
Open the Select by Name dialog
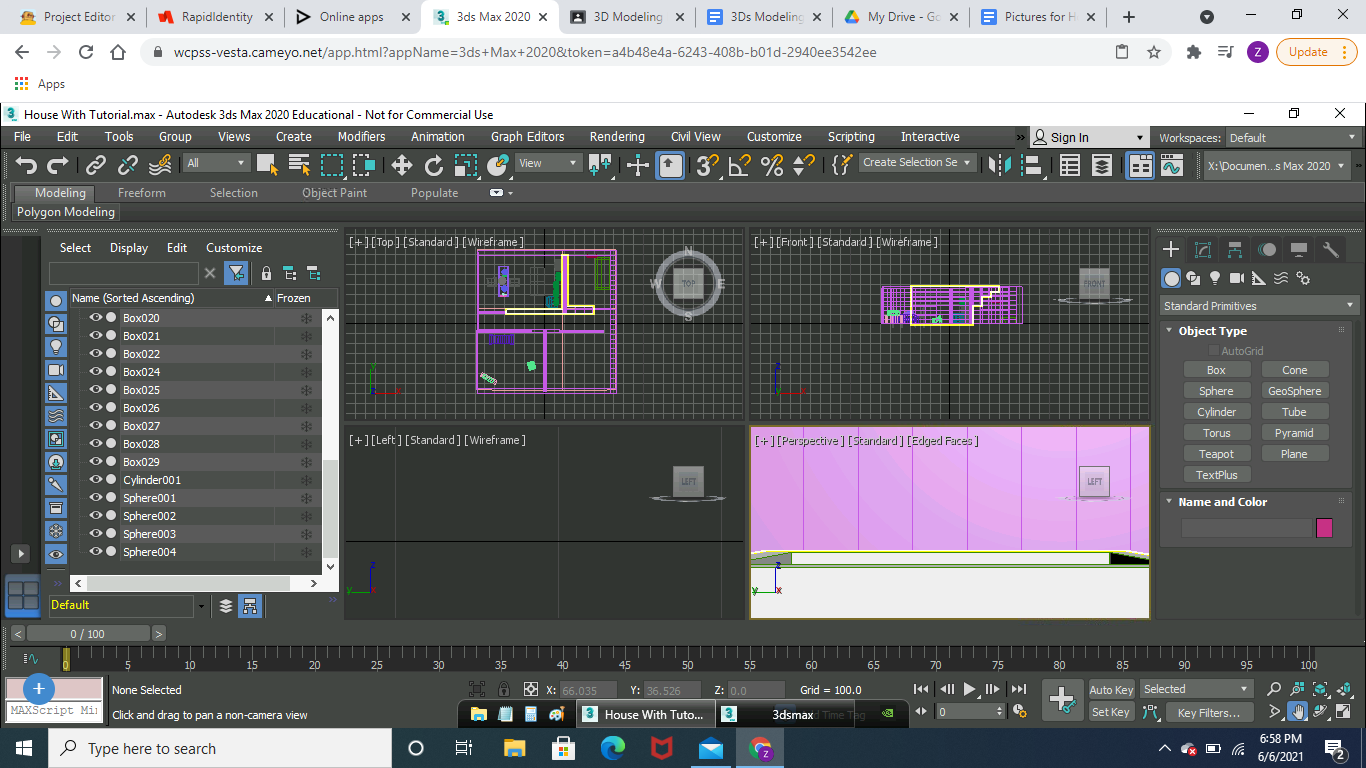tap(300, 165)
